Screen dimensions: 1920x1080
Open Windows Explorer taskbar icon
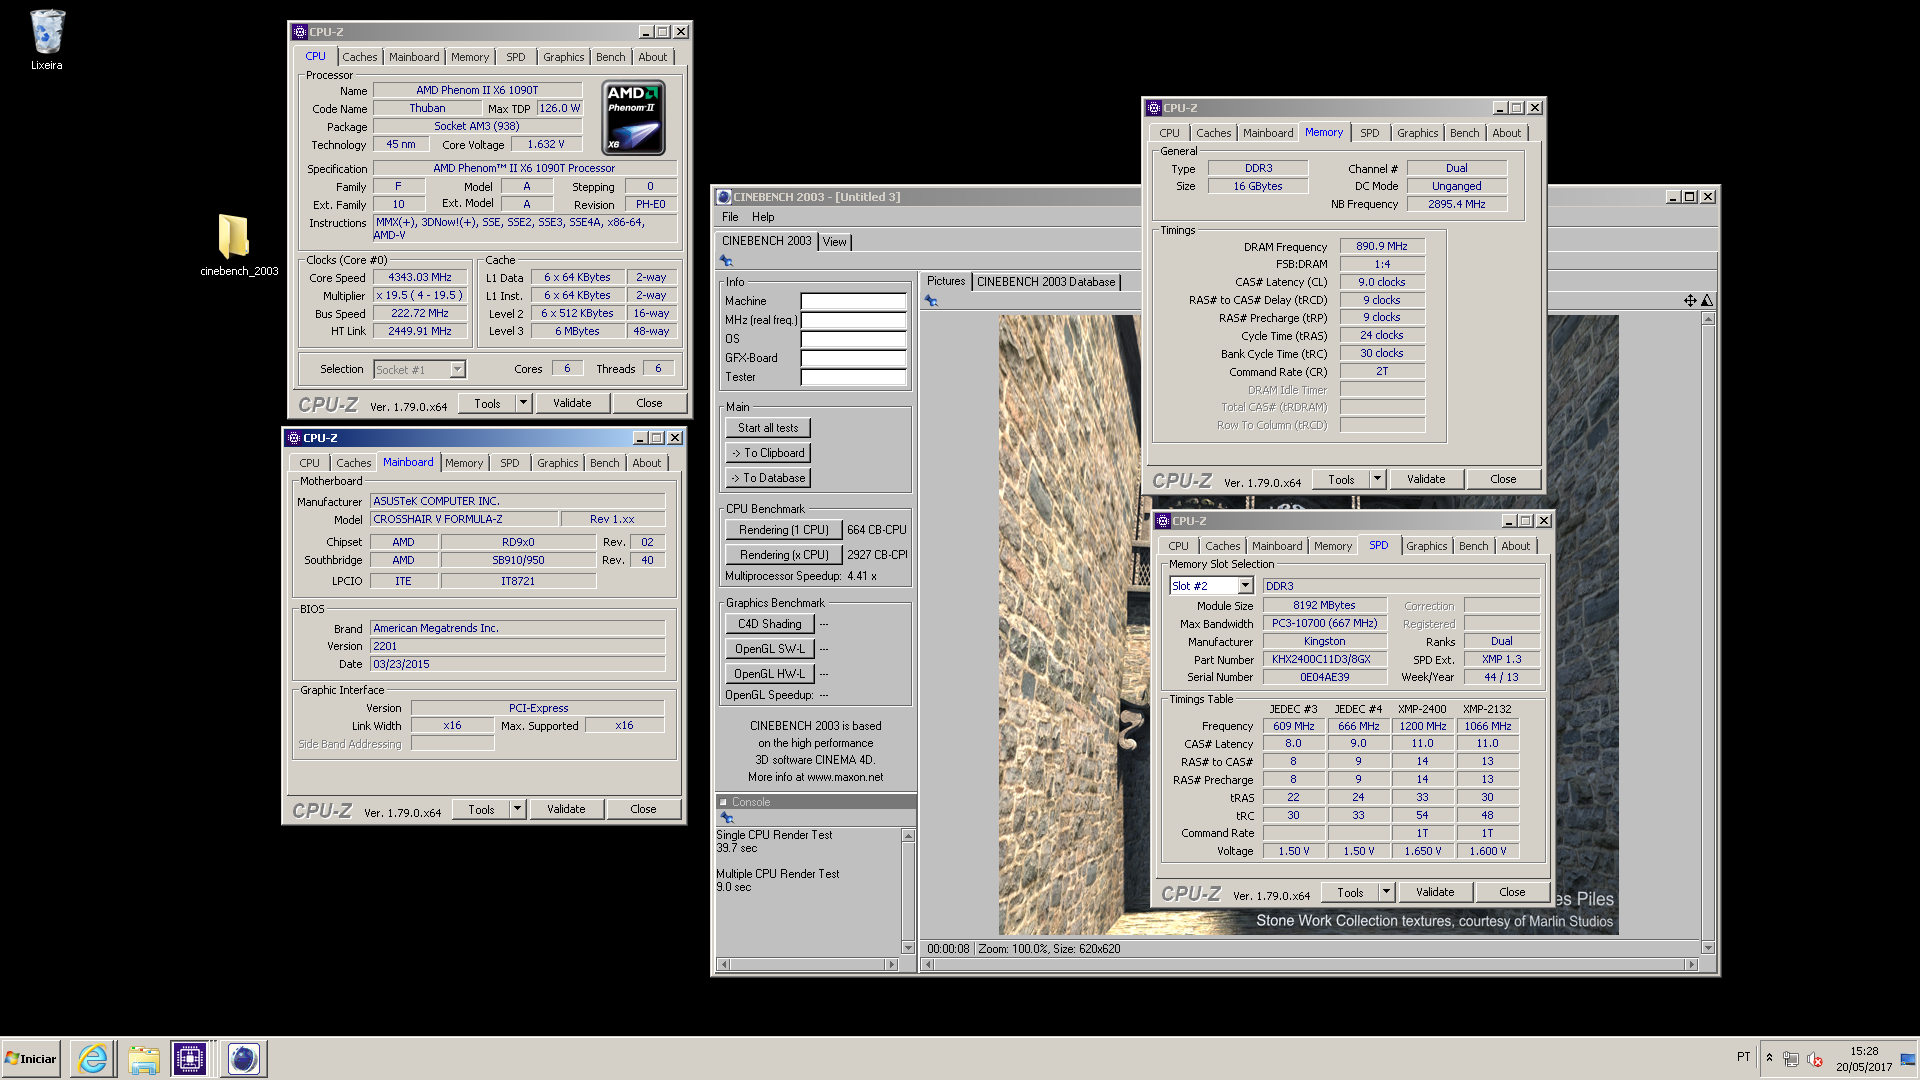click(143, 1059)
